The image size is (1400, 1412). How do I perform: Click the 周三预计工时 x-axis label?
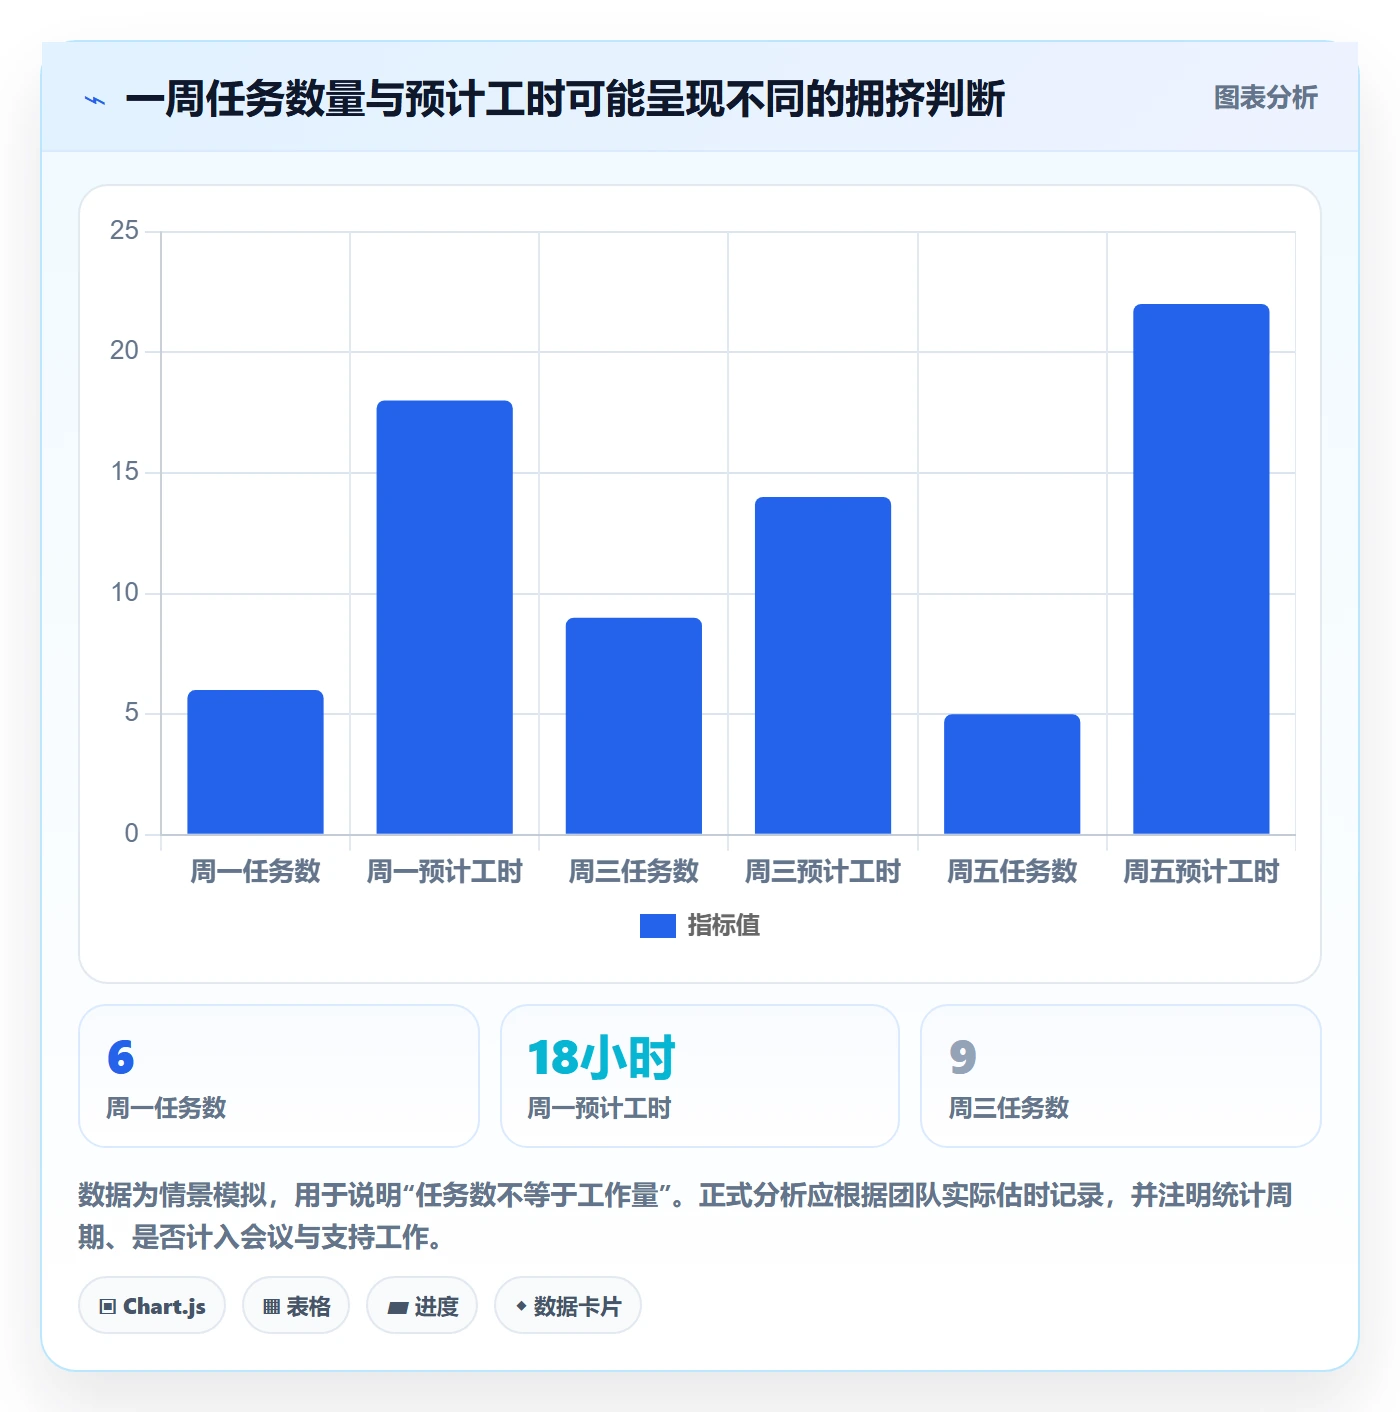[x=823, y=872]
